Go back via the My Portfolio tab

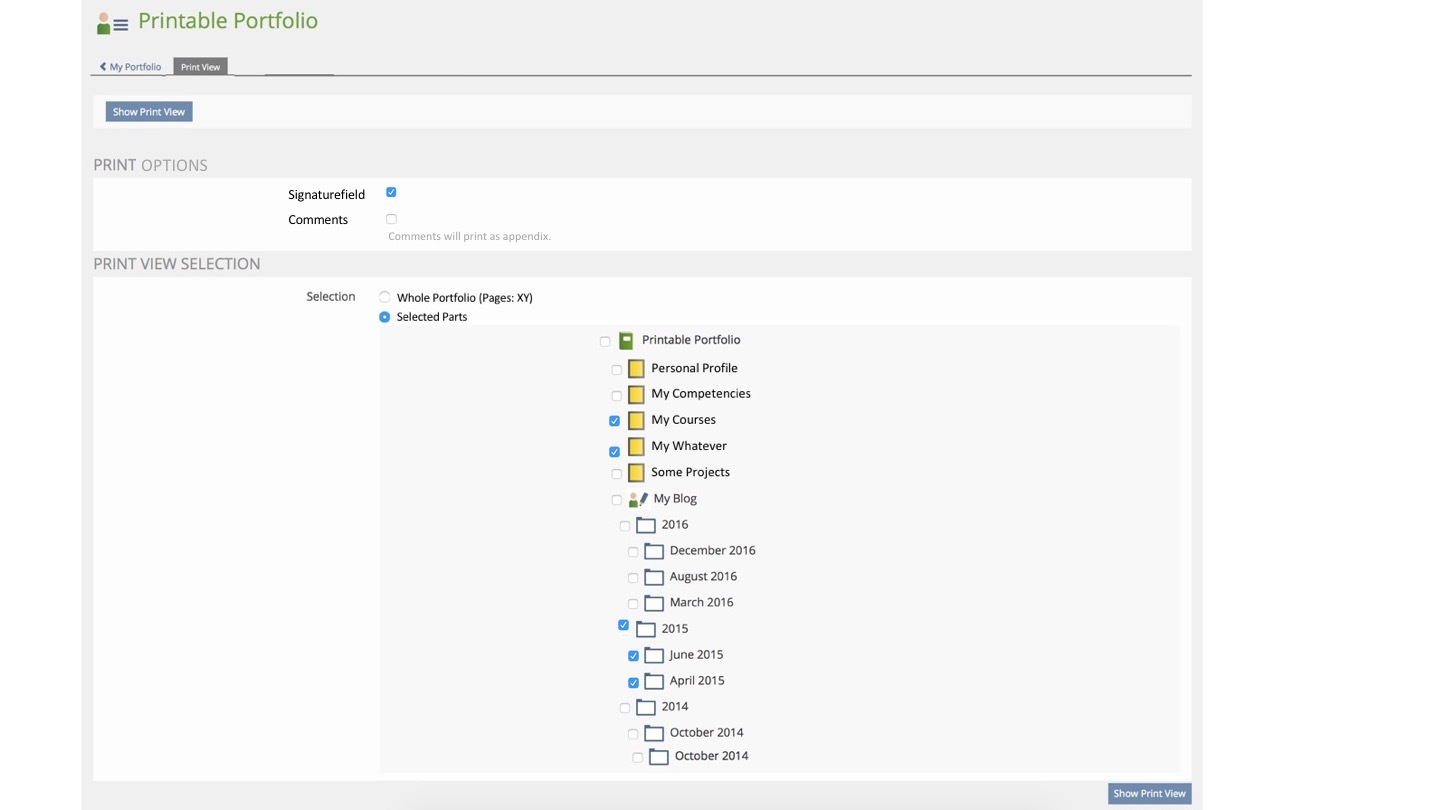click(130, 67)
